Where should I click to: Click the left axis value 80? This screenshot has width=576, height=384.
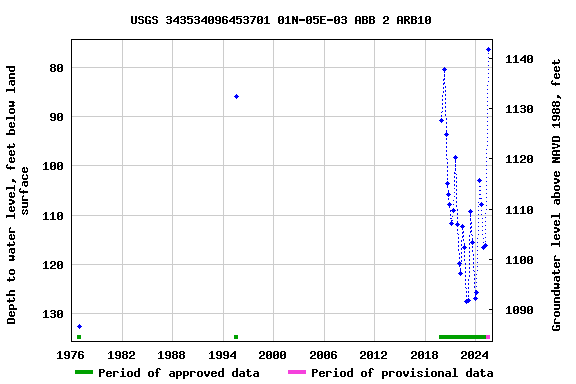[56, 68]
